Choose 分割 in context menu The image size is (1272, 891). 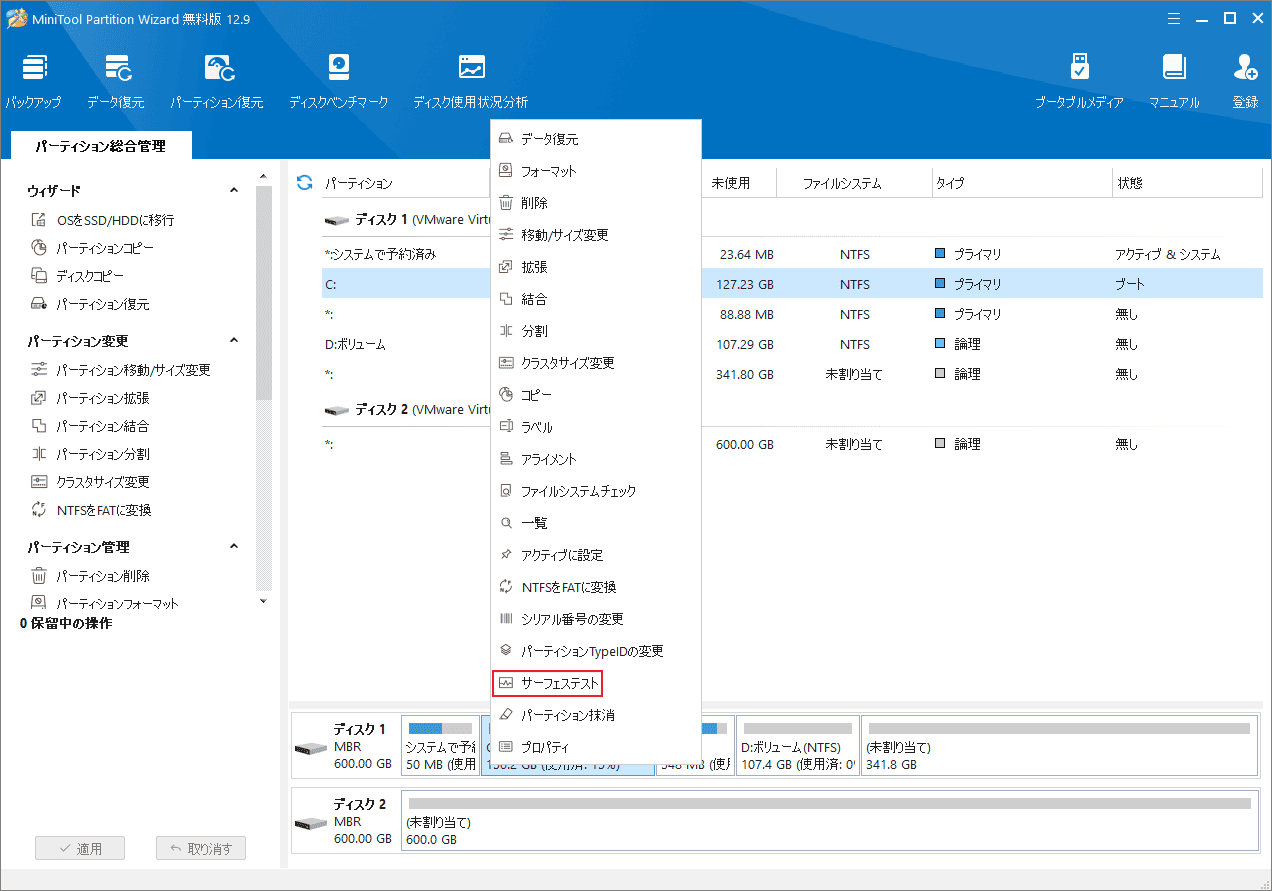coord(596,331)
